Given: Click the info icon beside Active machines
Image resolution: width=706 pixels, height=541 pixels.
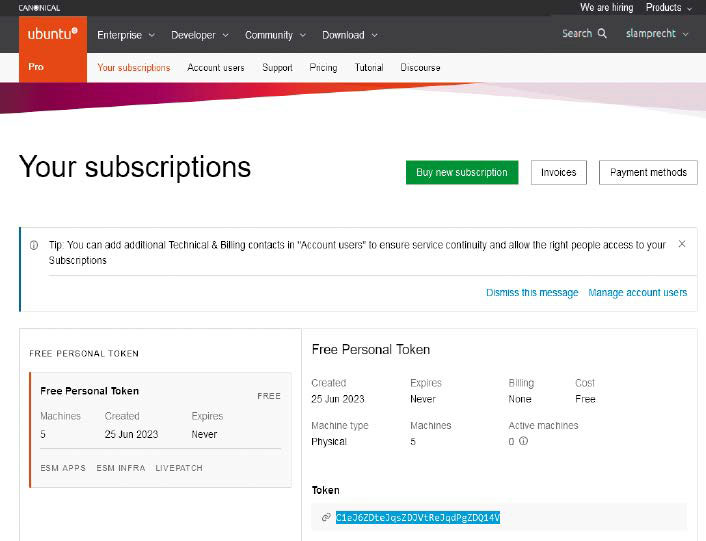Looking at the screenshot, I should [x=523, y=441].
